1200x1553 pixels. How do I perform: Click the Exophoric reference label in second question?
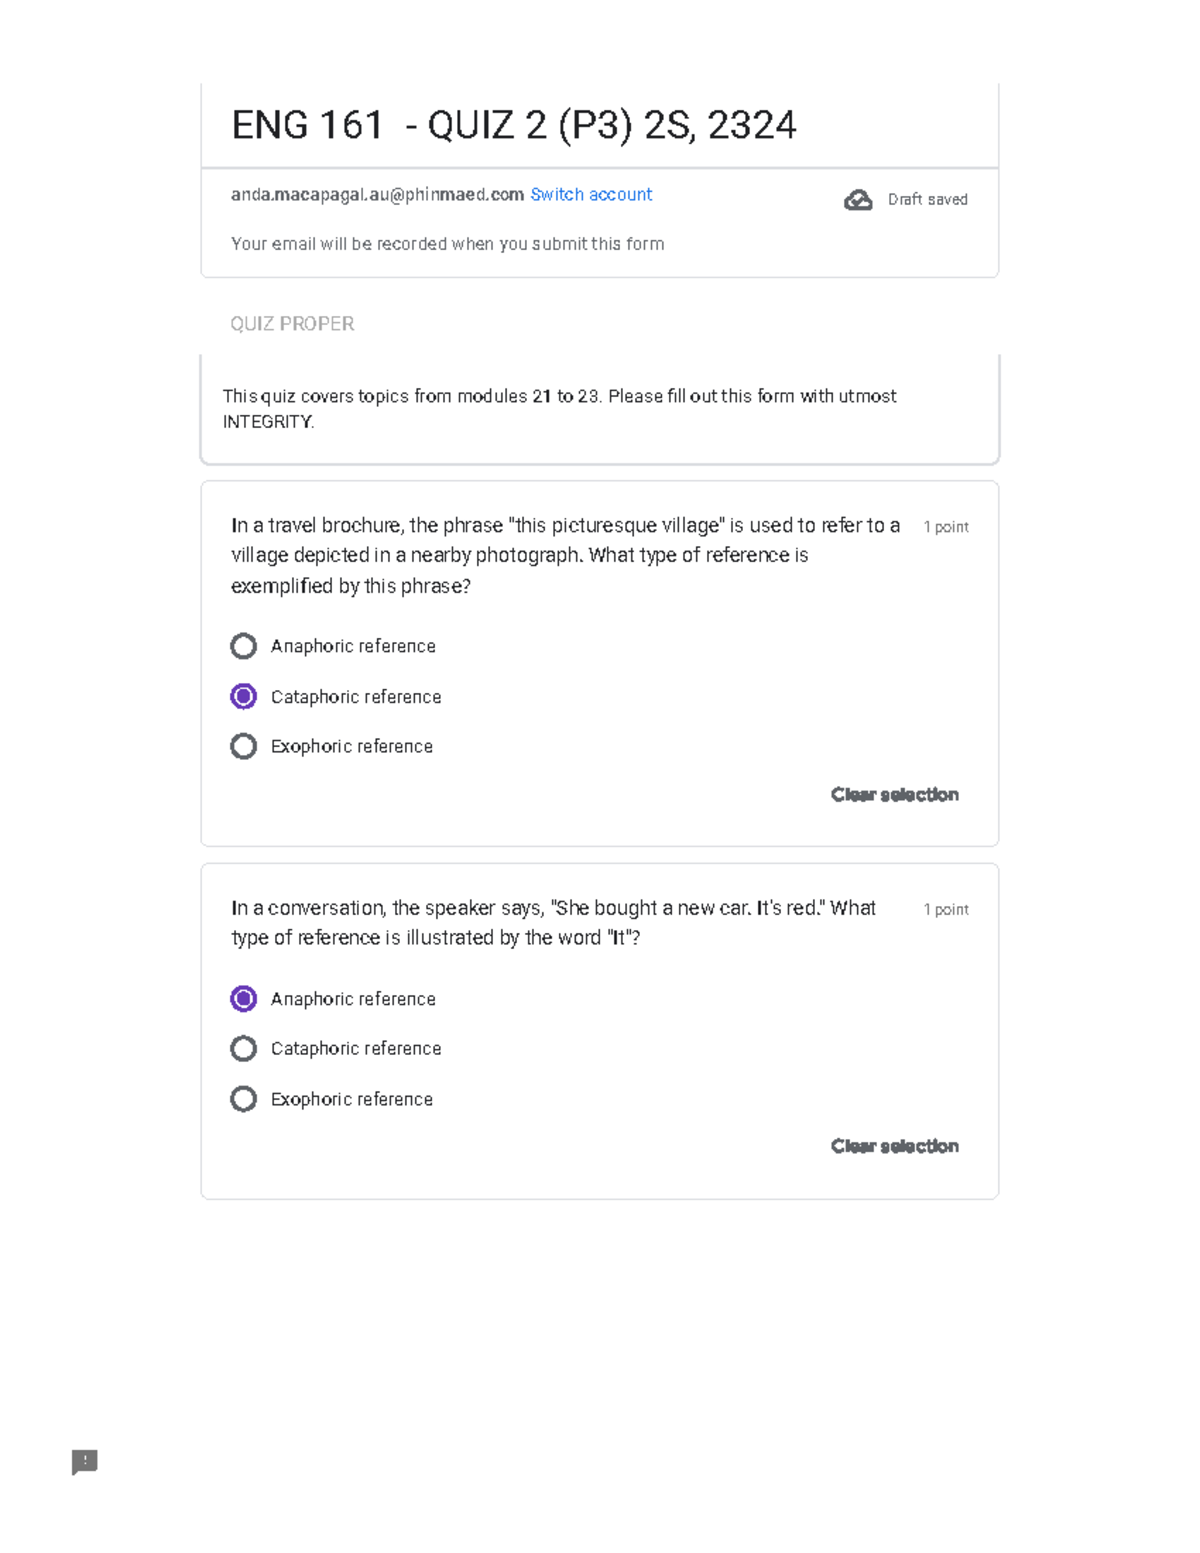[352, 1099]
